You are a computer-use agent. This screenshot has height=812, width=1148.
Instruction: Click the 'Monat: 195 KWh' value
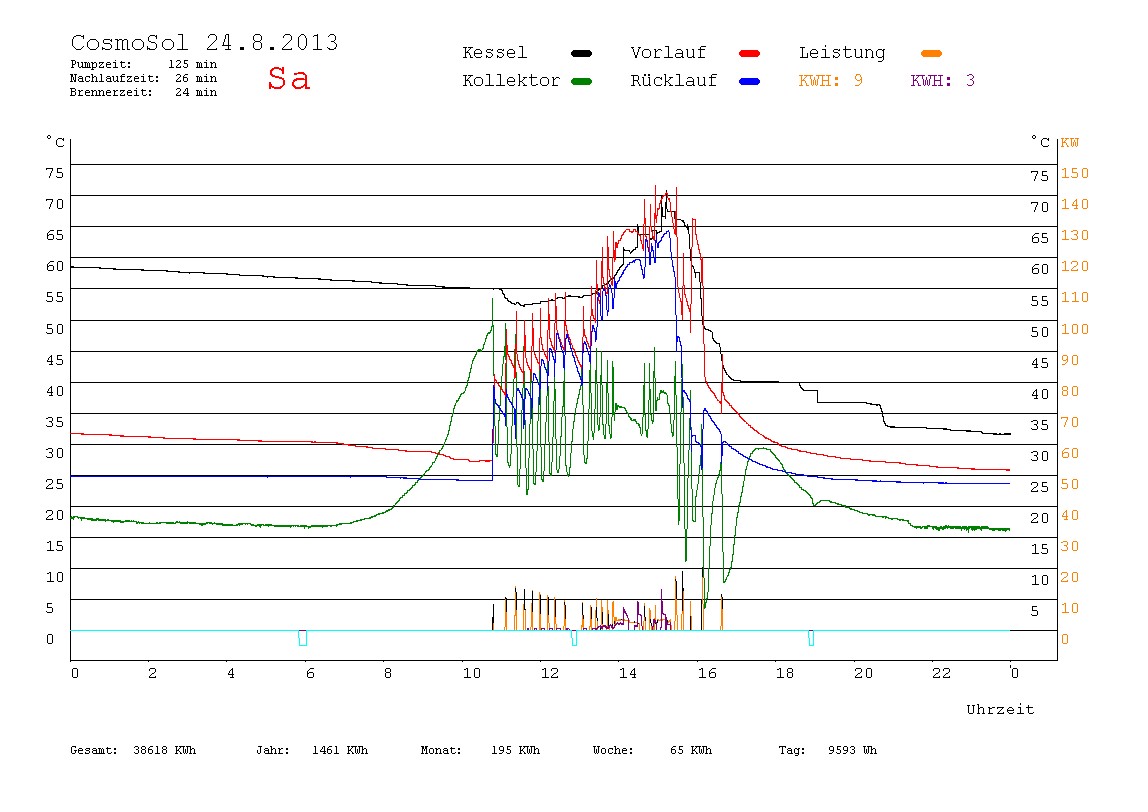pyautogui.click(x=480, y=750)
